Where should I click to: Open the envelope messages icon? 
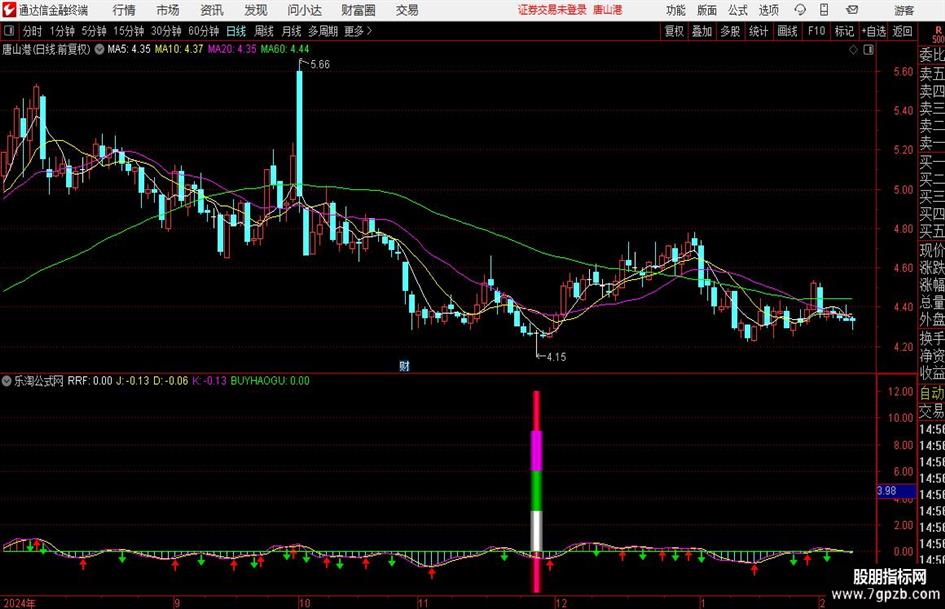(x=852, y=10)
